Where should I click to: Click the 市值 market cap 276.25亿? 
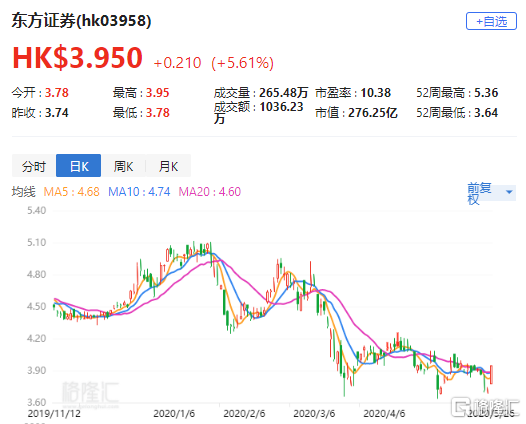(373, 113)
